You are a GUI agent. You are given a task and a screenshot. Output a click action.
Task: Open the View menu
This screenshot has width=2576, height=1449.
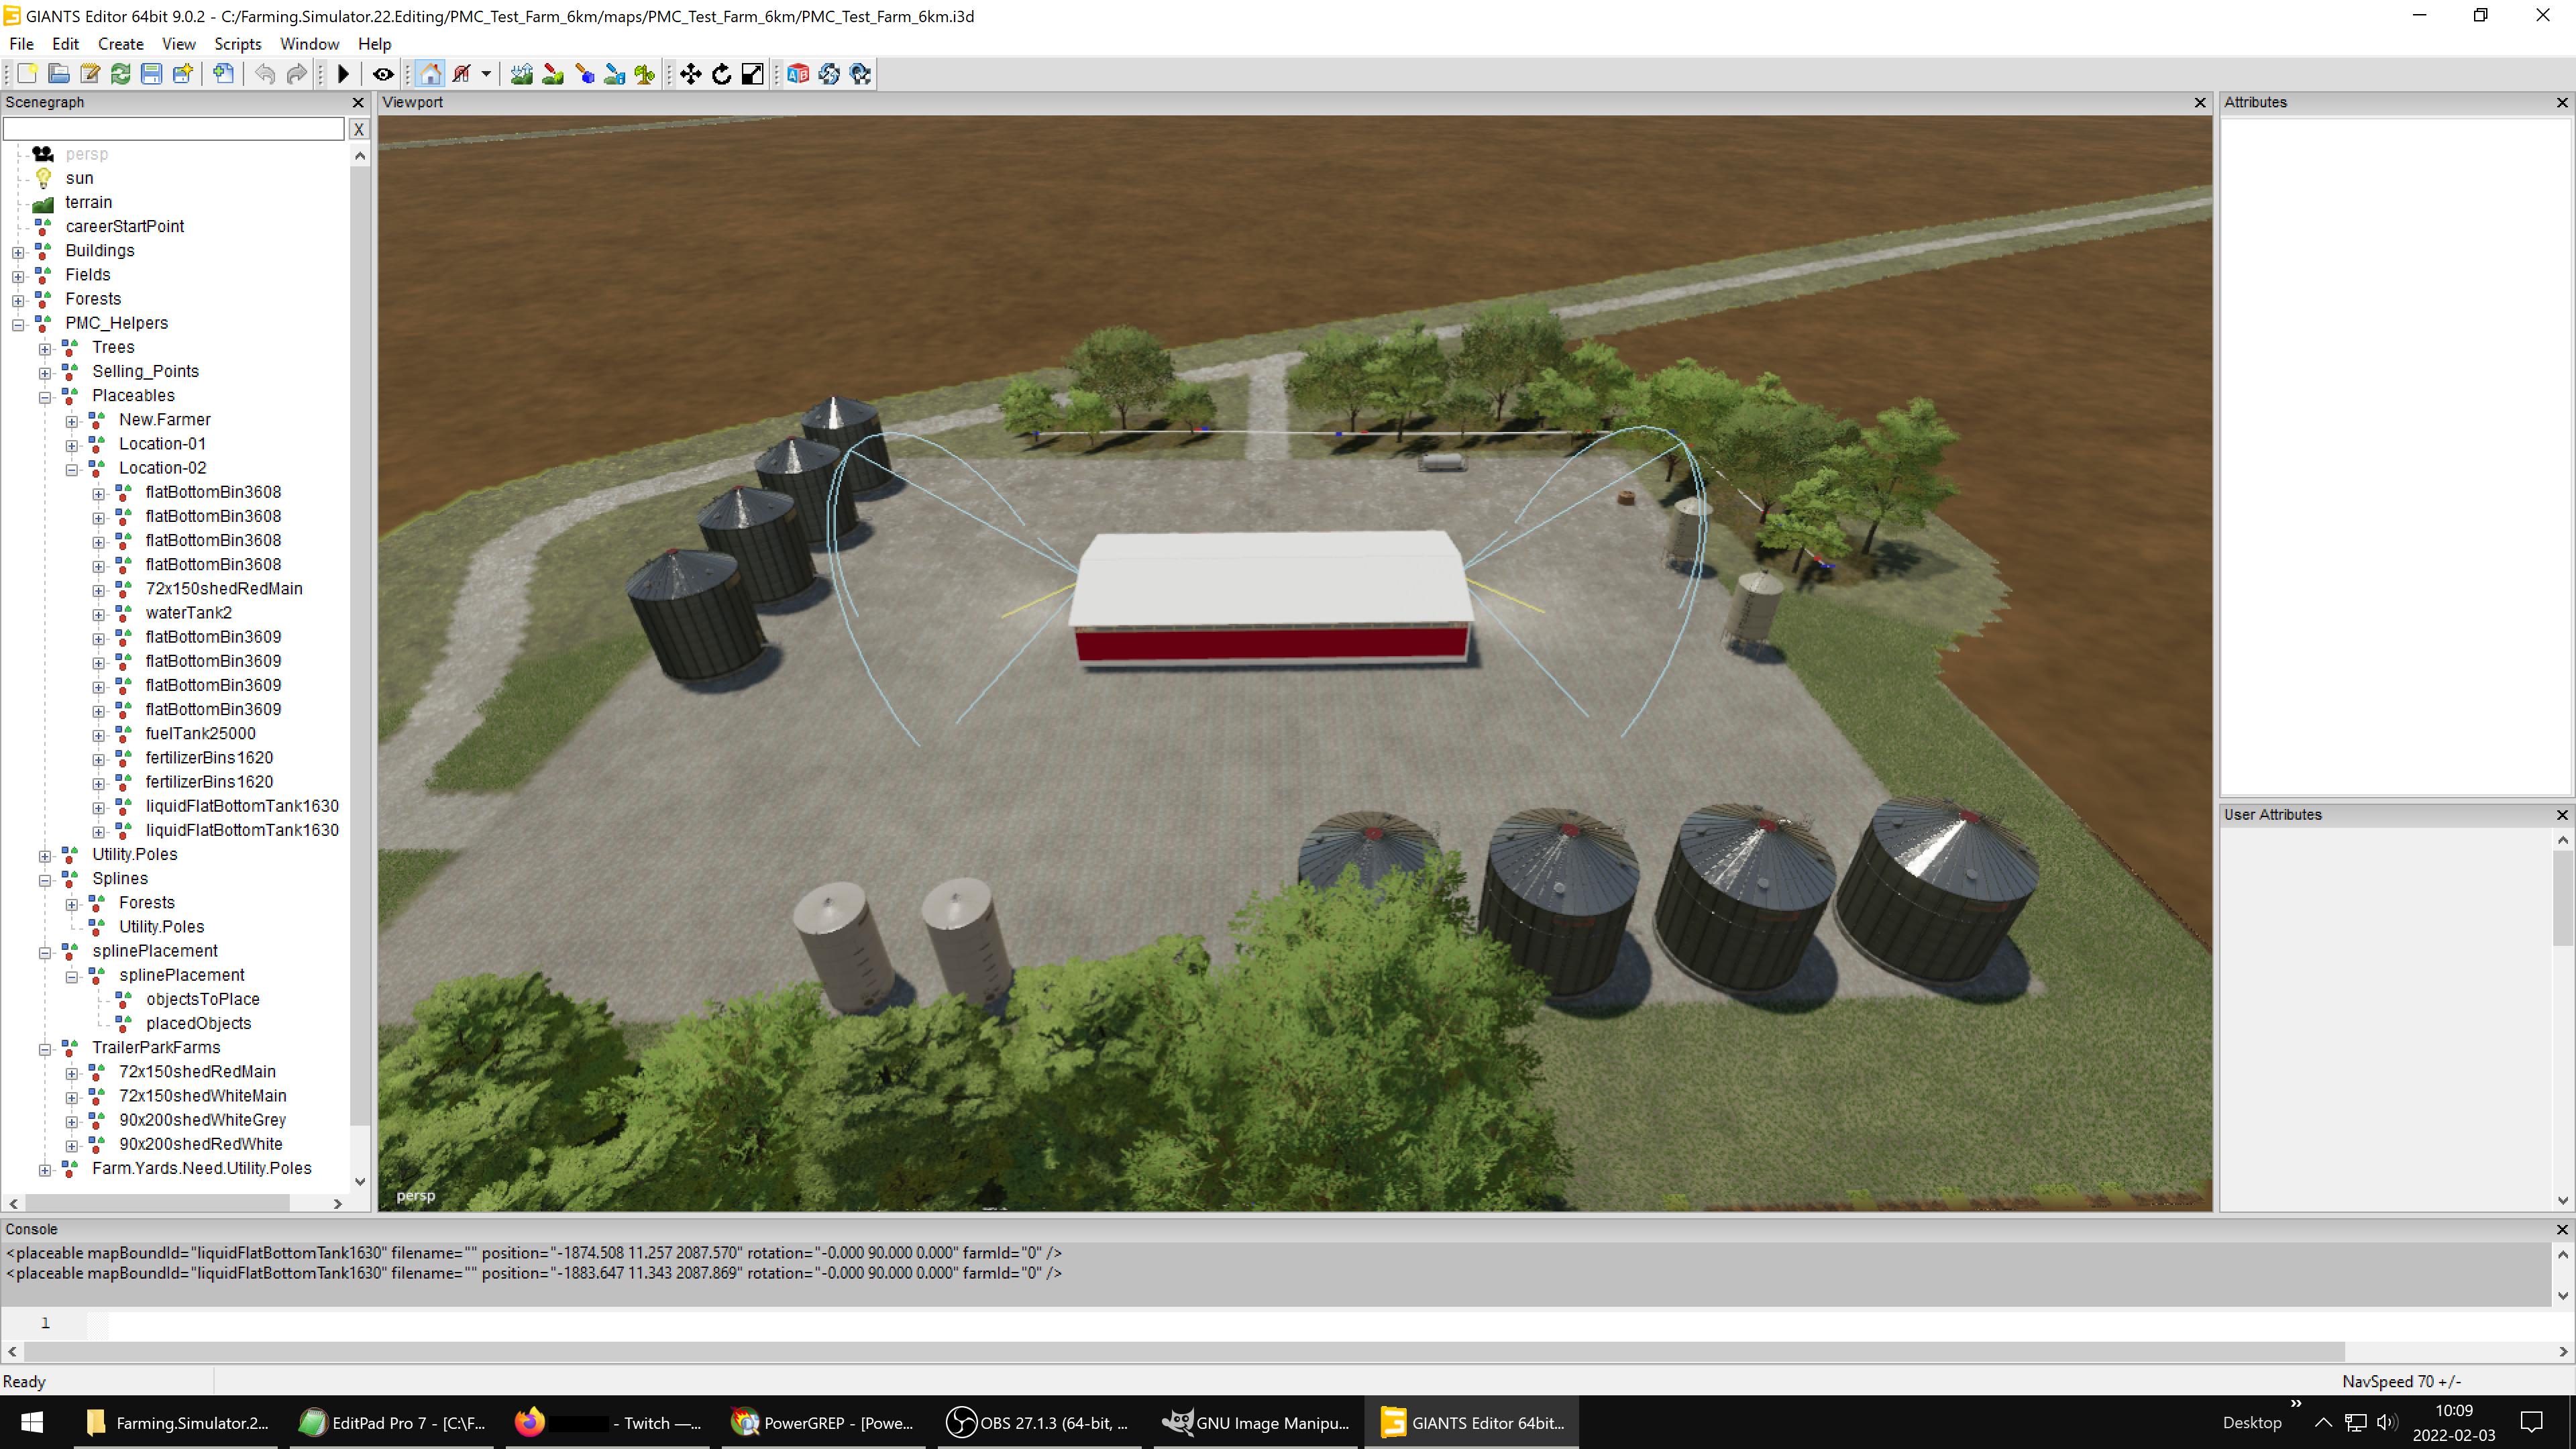[179, 44]
